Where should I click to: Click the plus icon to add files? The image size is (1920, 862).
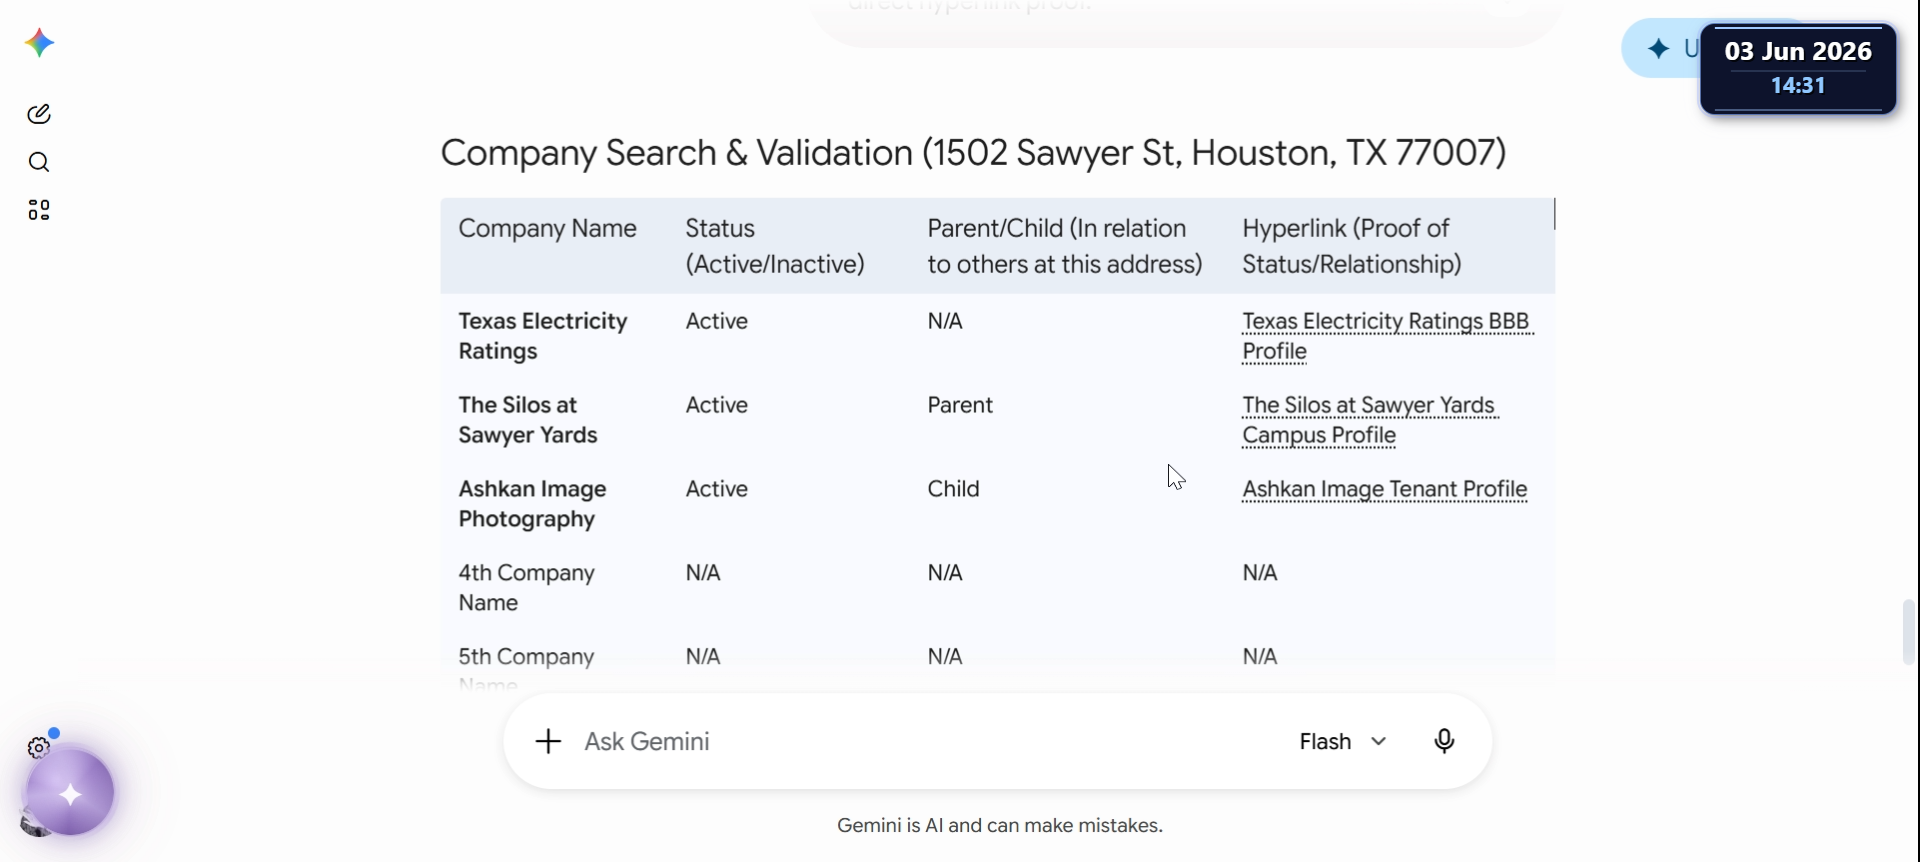click(548, 741)
